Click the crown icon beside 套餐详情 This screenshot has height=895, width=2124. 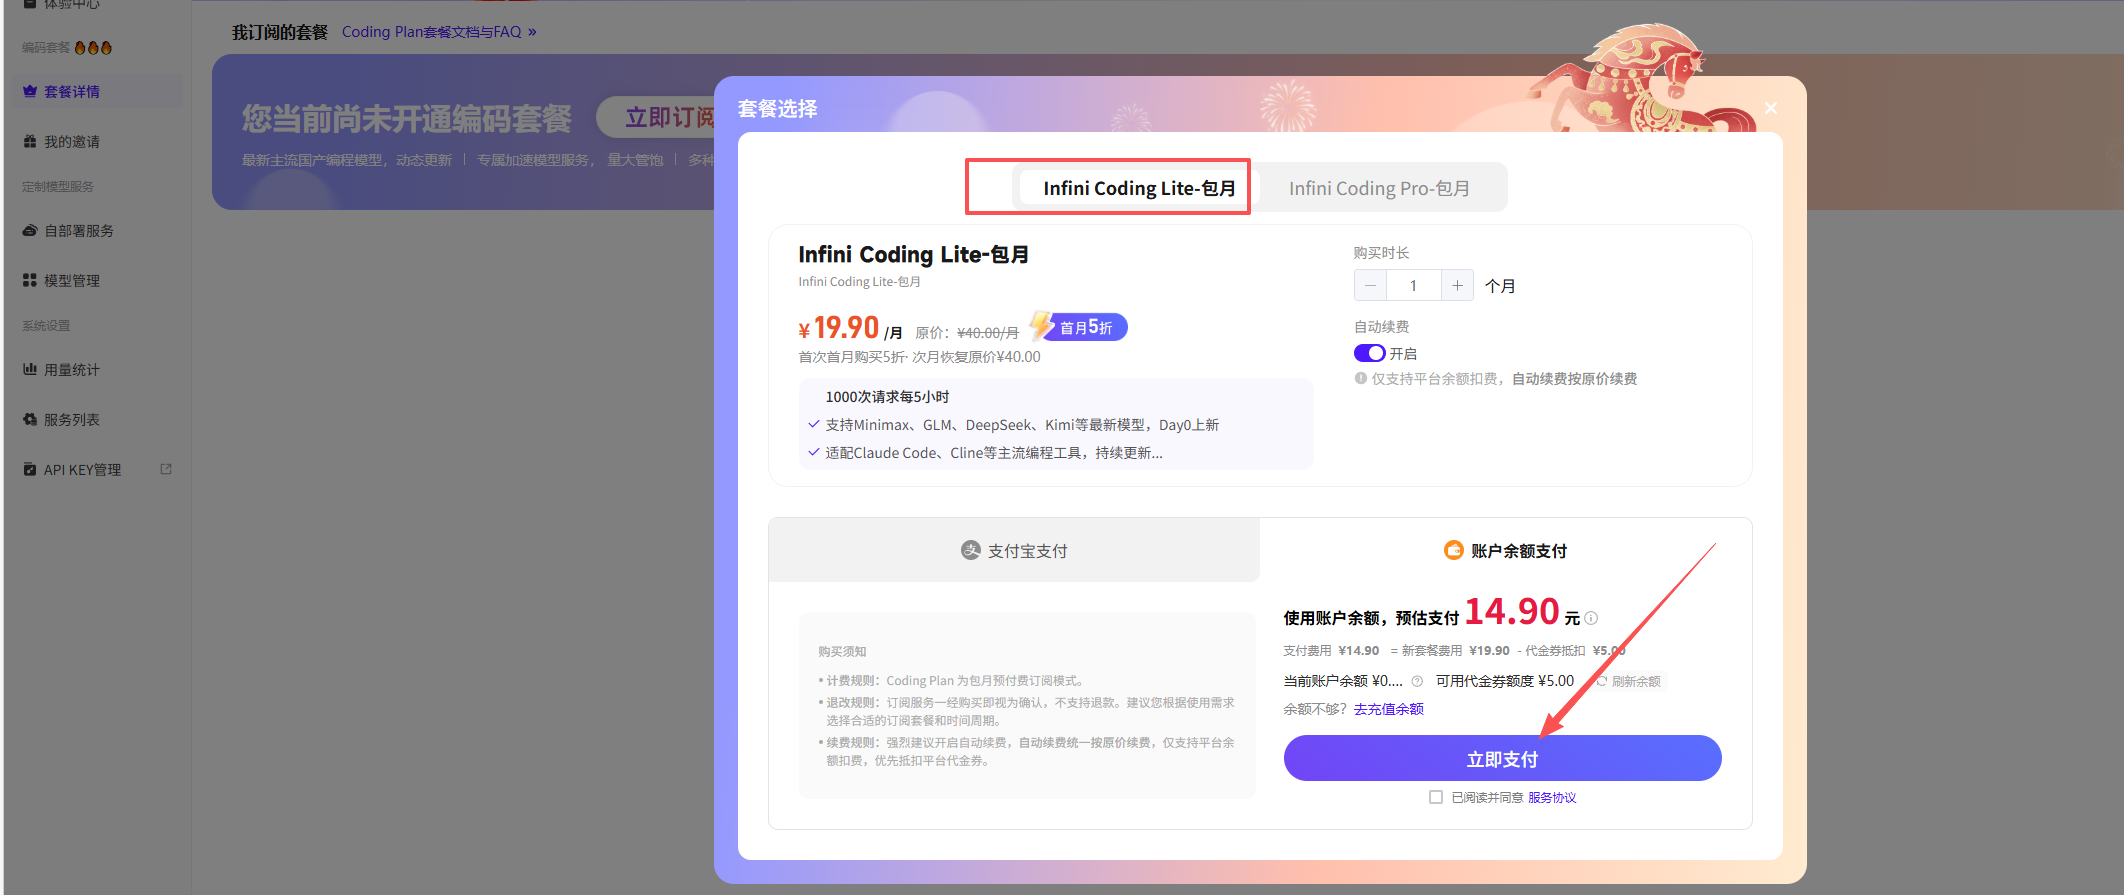click(x=30, y=91)
